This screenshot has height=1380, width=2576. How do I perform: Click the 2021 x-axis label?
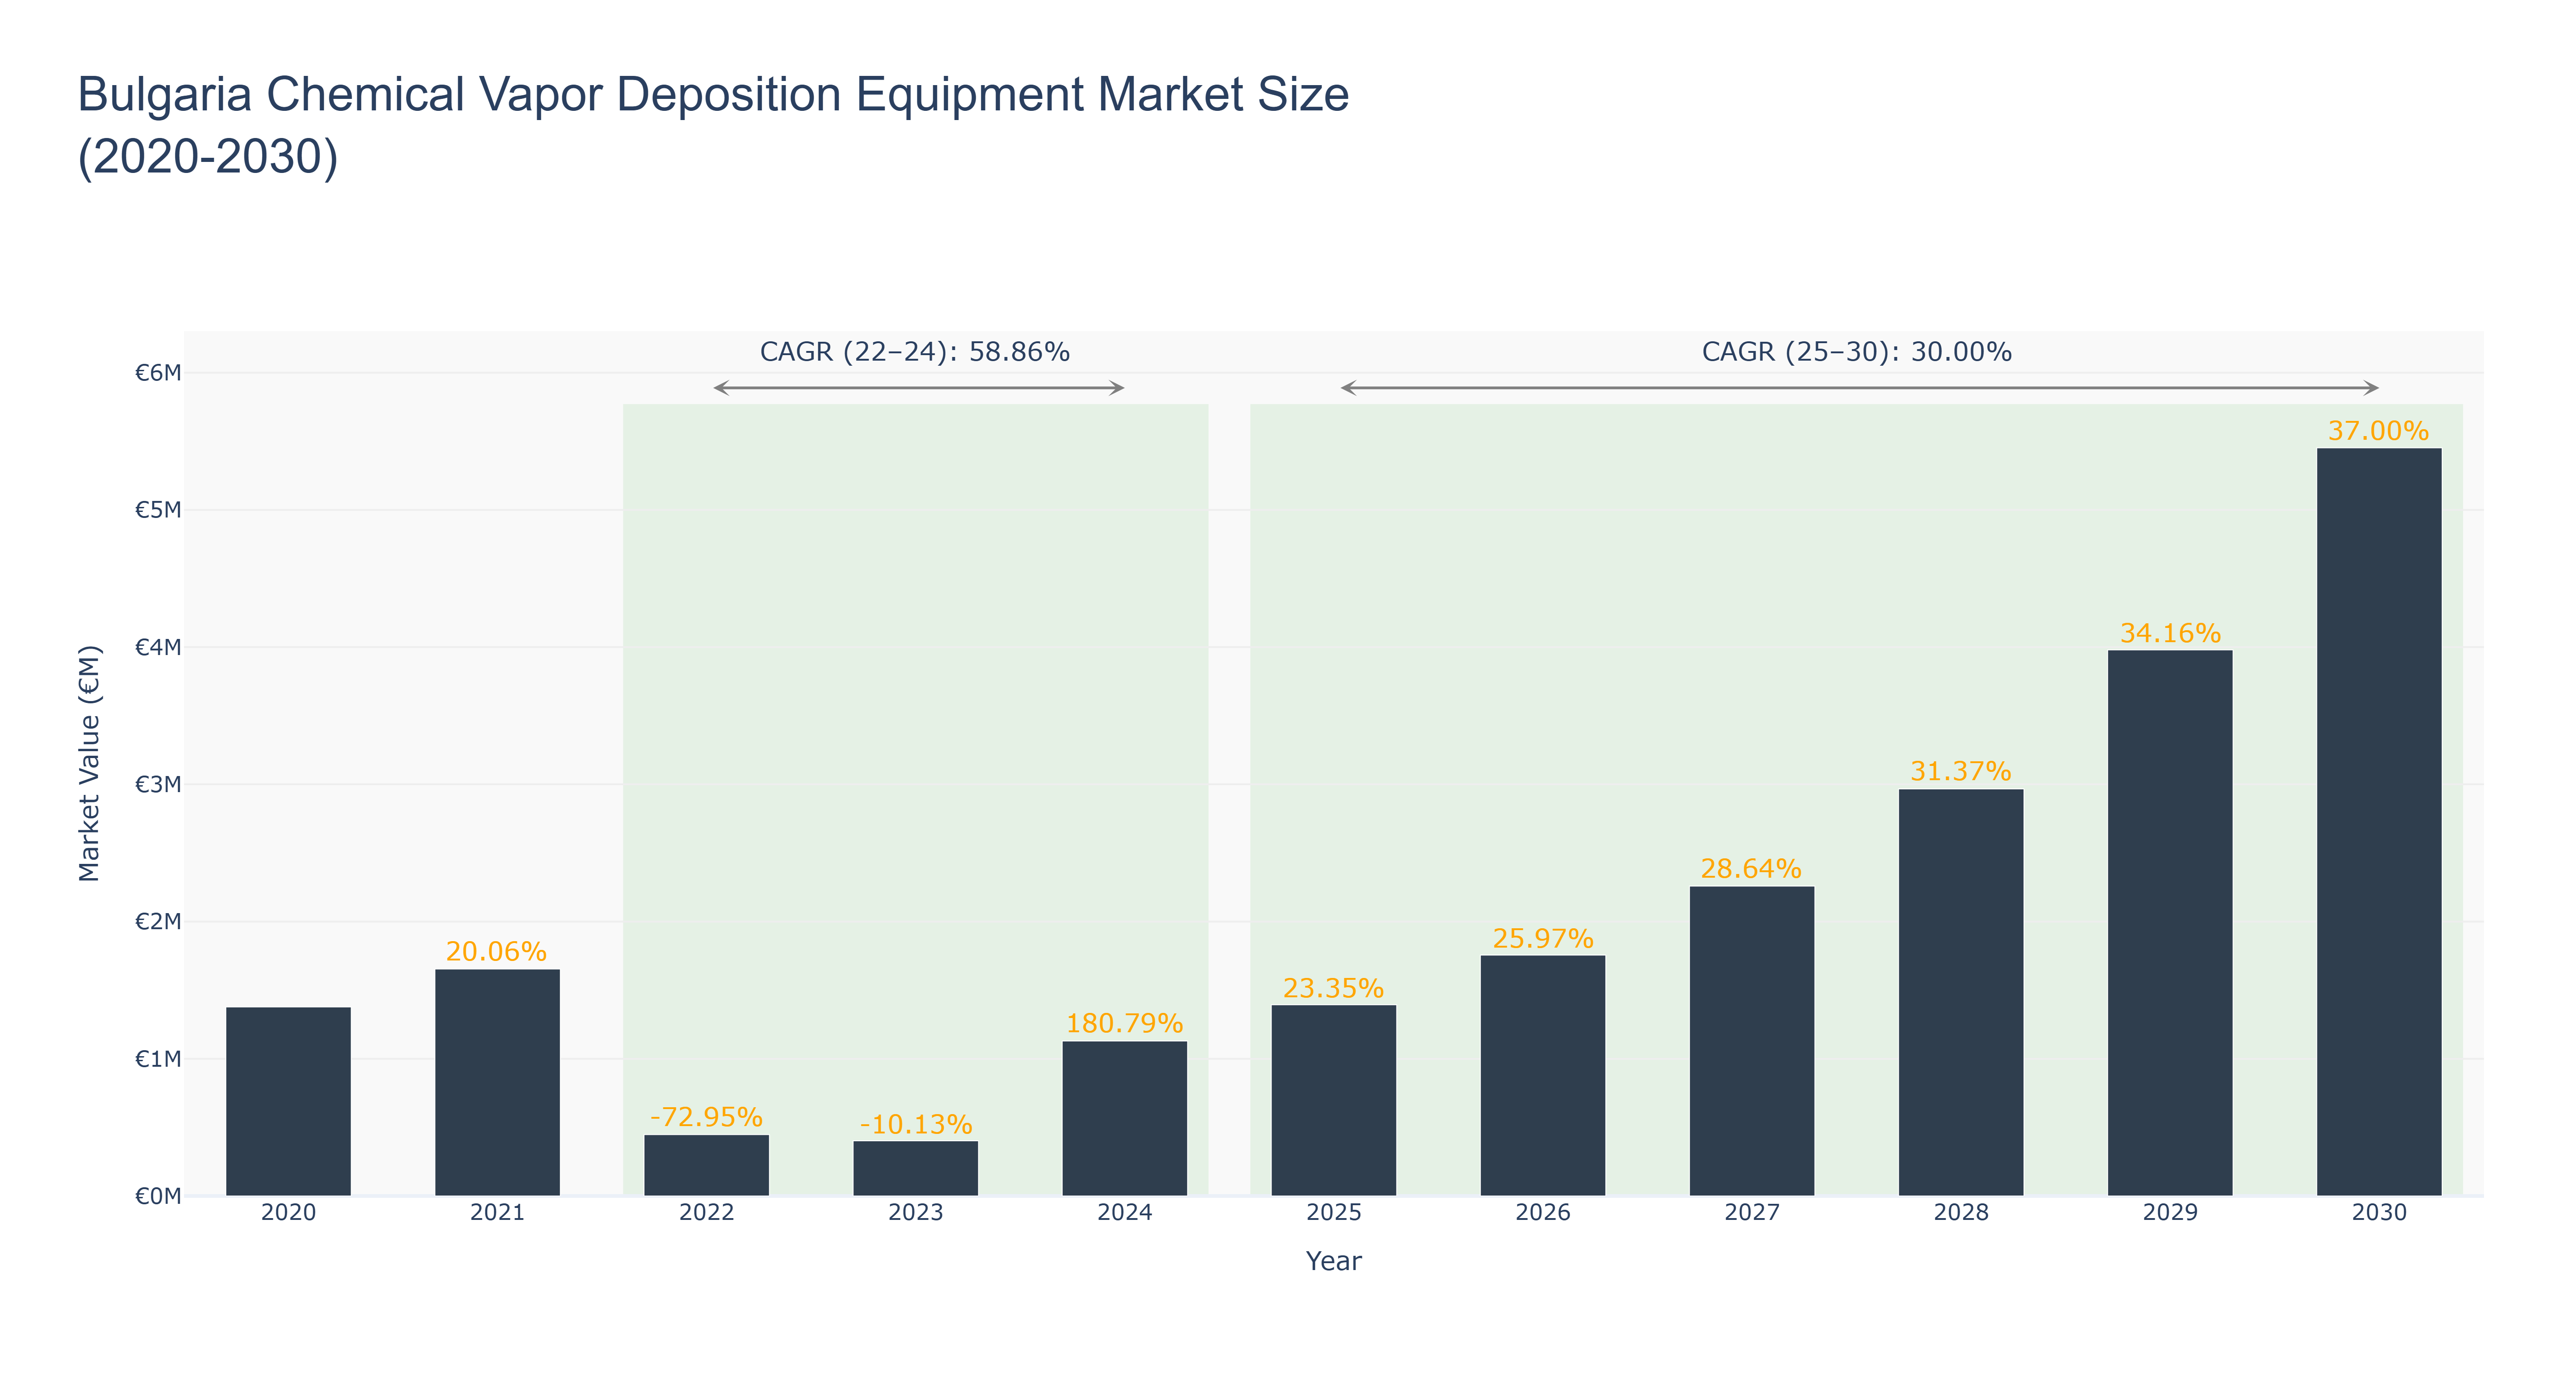(497, 1213)
